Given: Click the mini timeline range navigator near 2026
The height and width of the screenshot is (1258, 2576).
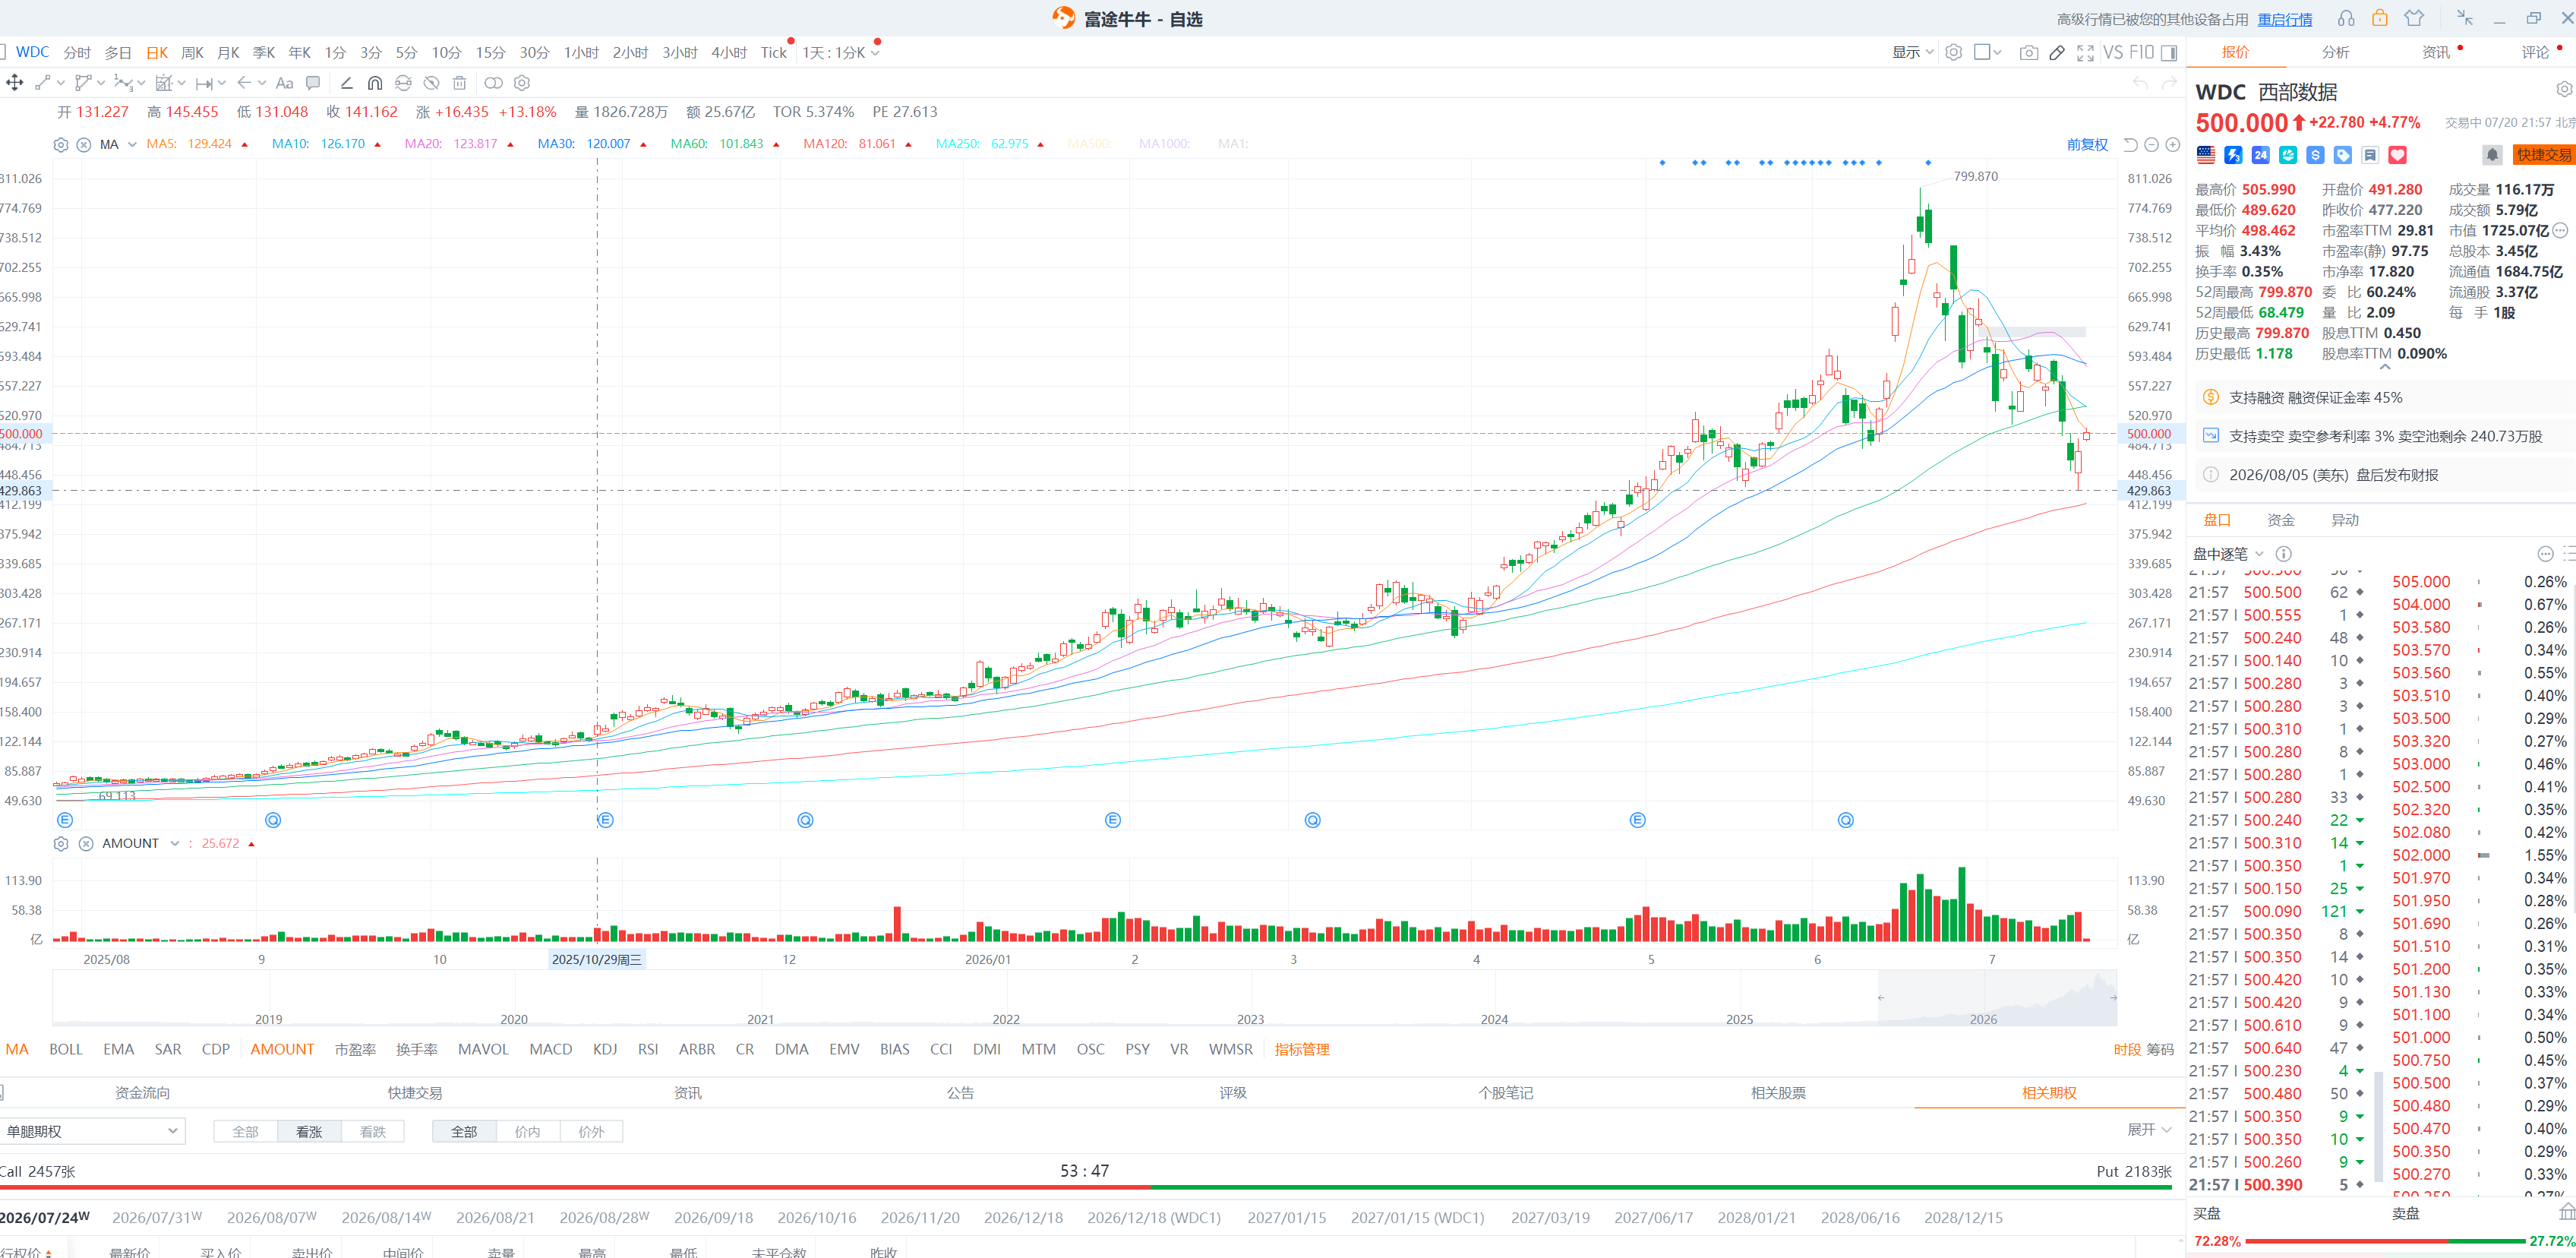Looking at the screenshot, I should point(1997,998).
